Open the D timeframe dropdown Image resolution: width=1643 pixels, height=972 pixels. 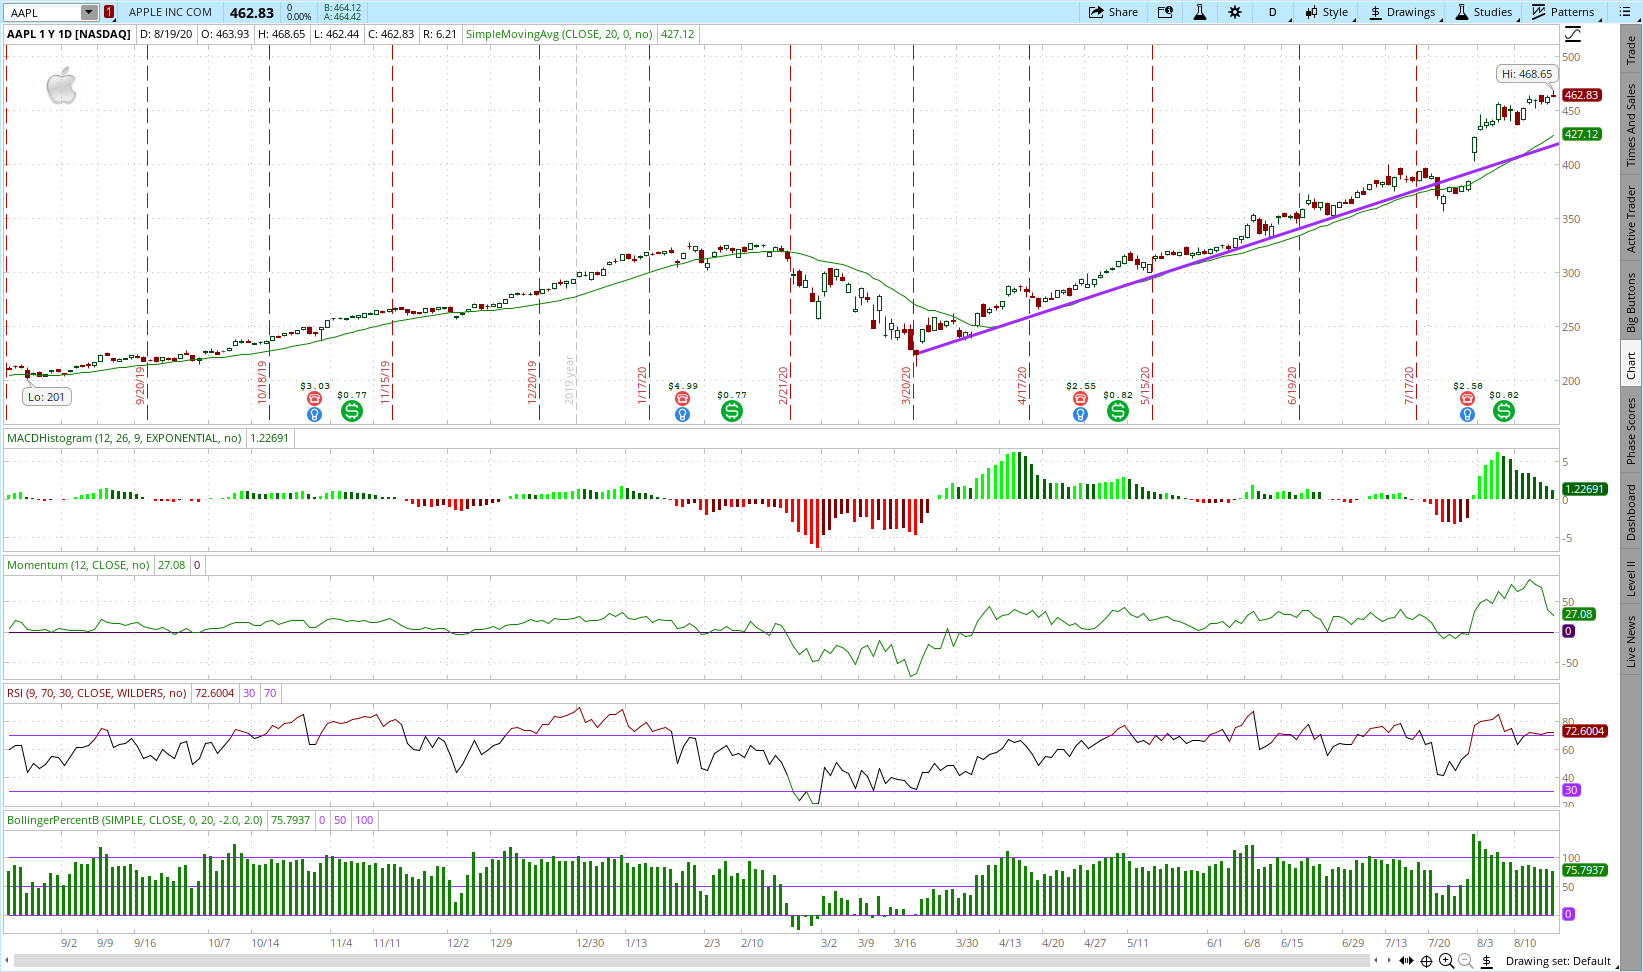tap(1272, 12)
